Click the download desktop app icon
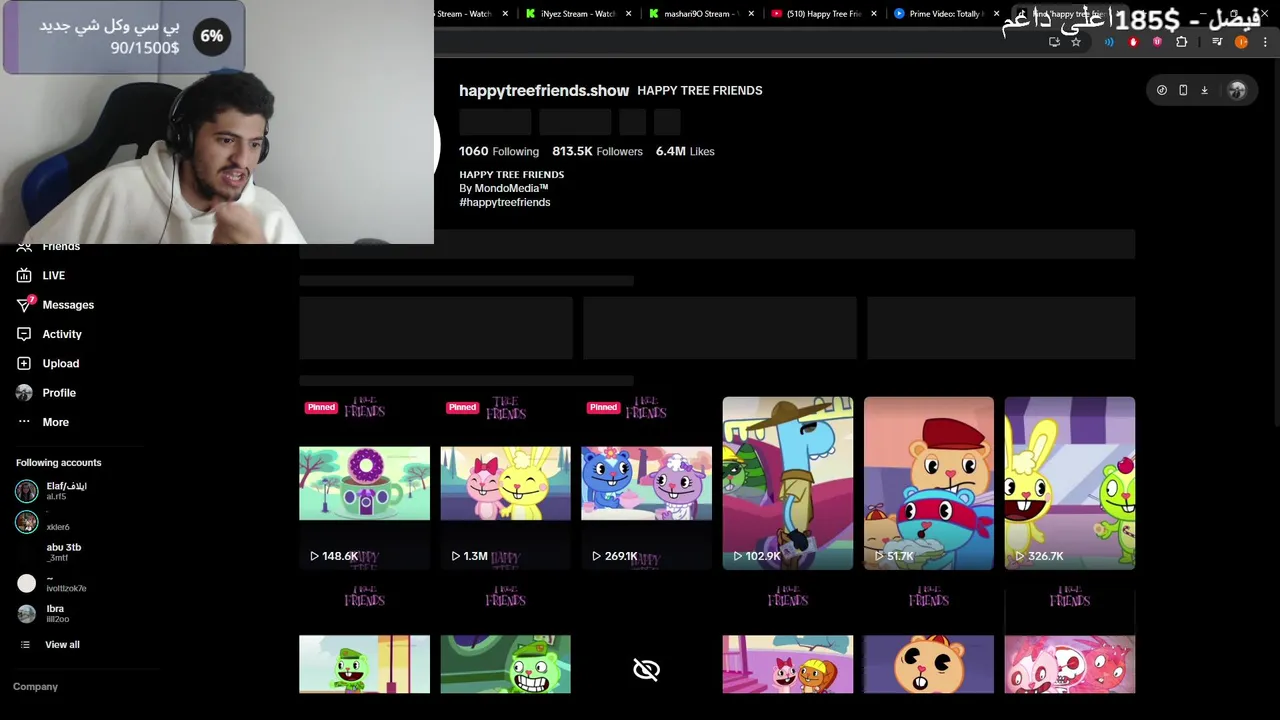1280x720 pixels. pyautogui.click(x=1204, y=90)
